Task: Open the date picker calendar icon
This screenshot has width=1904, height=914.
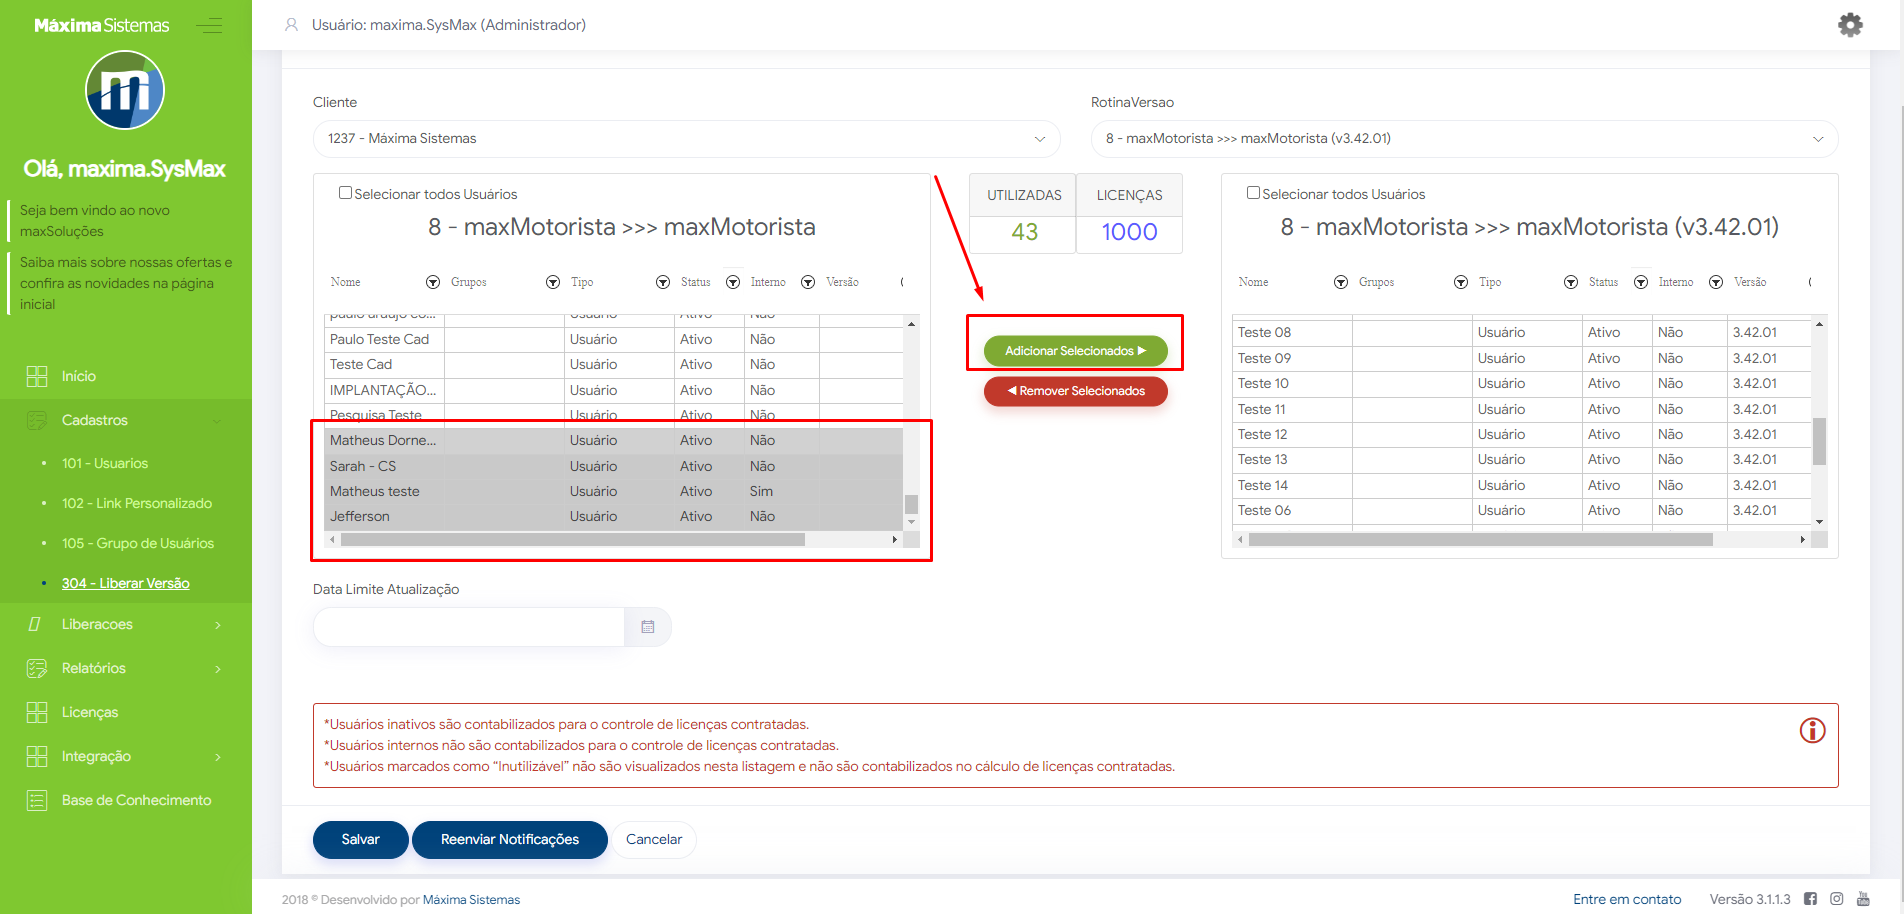Action: click(x=647, y=627)
